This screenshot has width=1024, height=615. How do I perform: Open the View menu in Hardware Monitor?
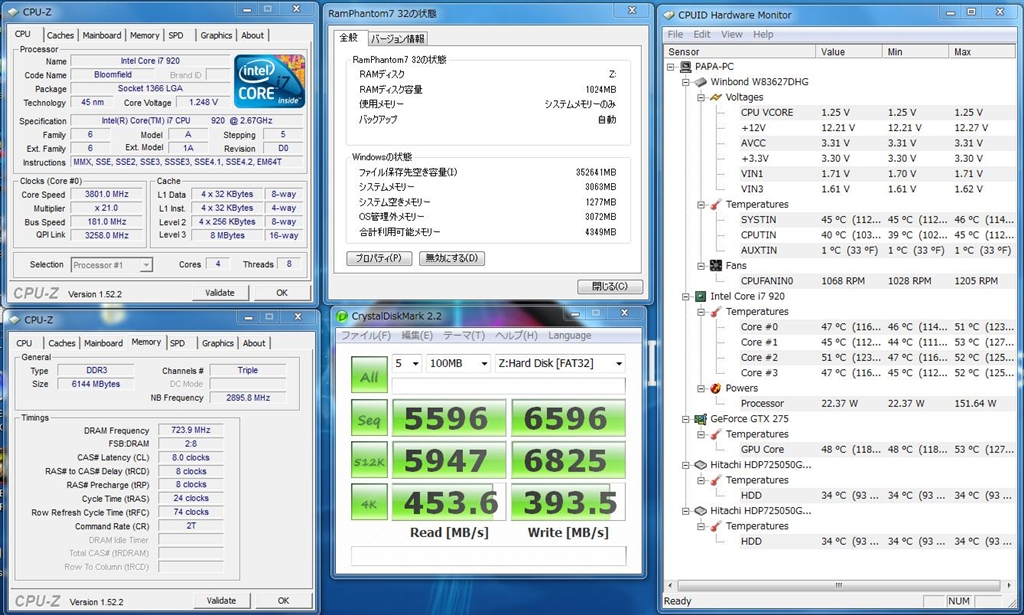(731, 34)
